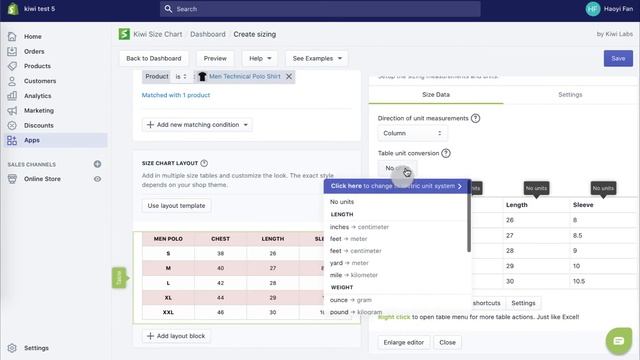Click the Products tag icon

coord(12,66)
